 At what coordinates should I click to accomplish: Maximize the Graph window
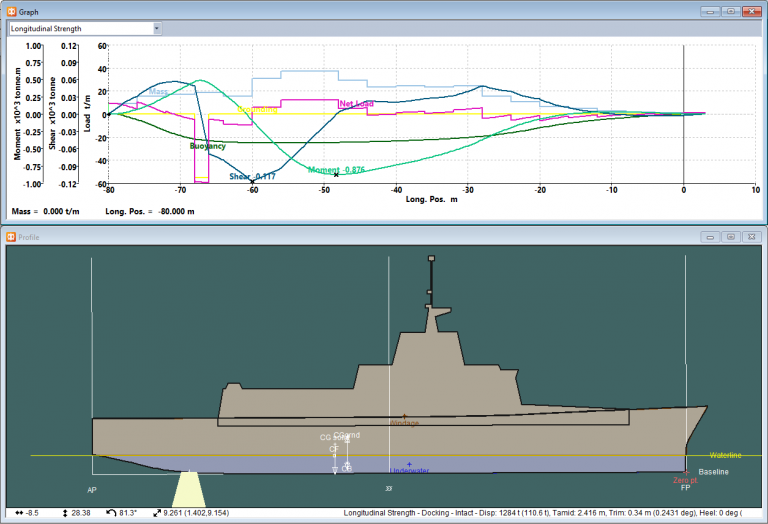(x=730, y=11)
